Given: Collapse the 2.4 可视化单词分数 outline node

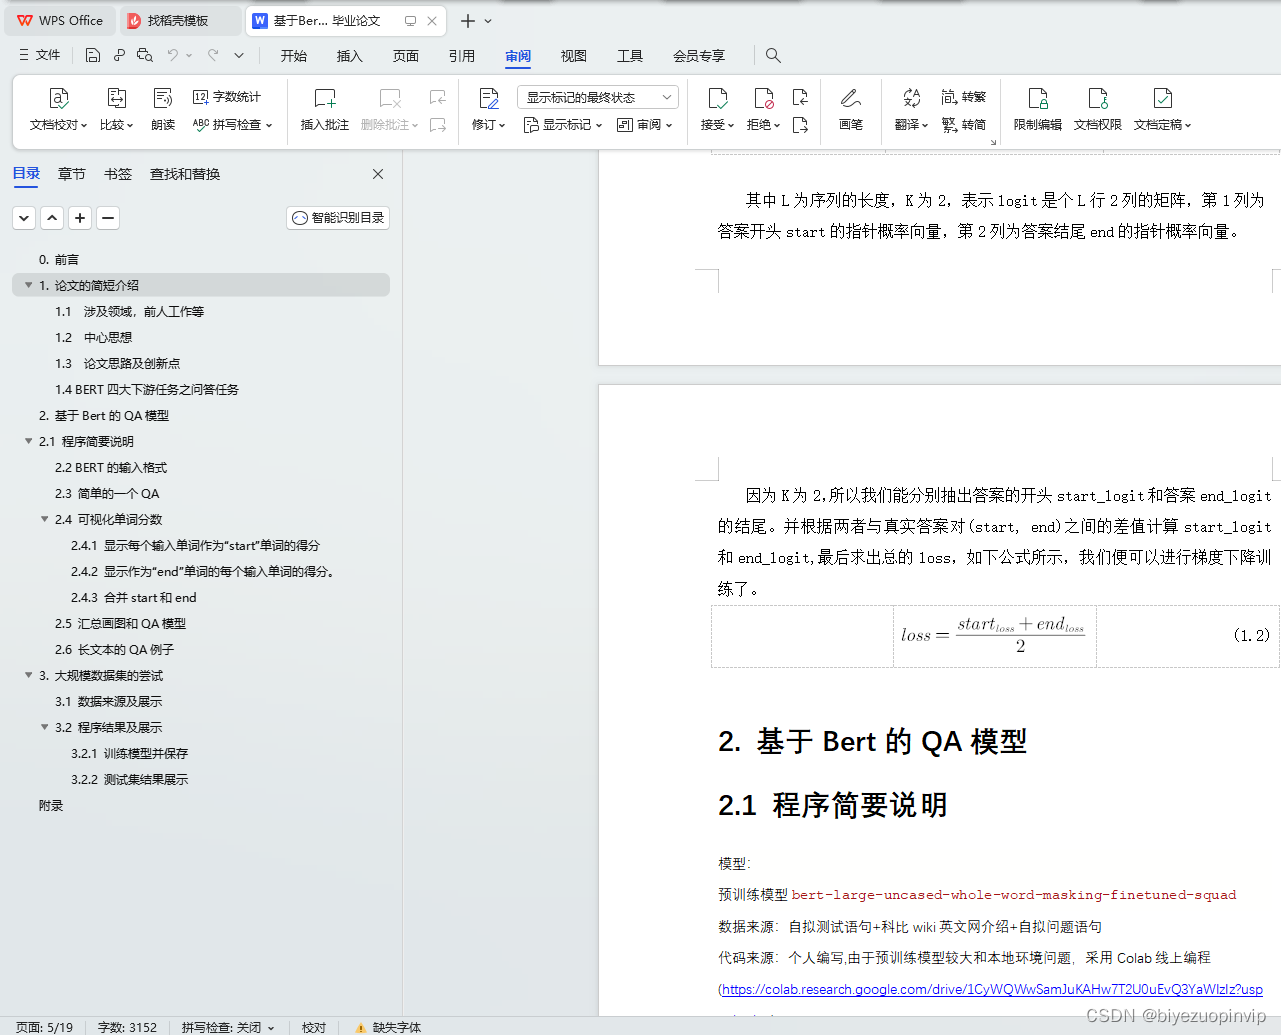Looking at the screenshot, I should tap(44, 519).
